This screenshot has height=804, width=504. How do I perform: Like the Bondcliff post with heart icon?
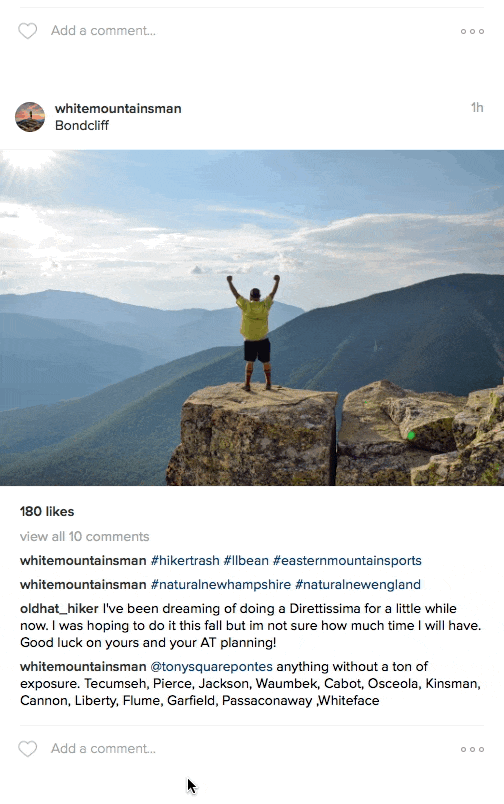[28, 749]
